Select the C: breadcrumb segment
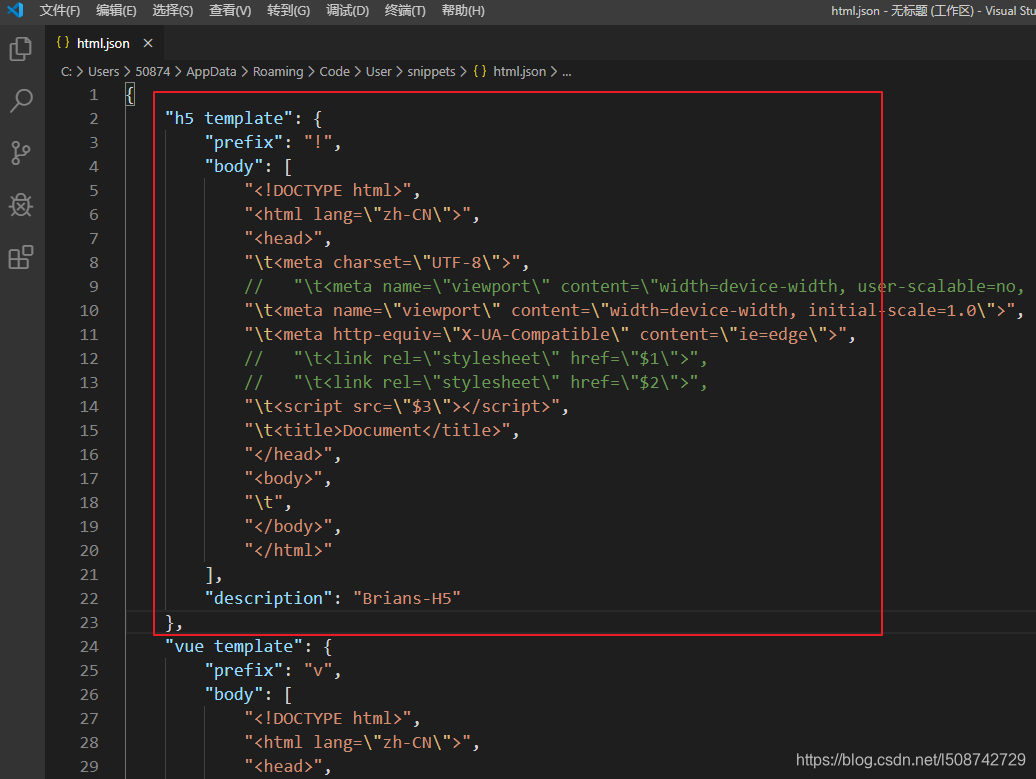This screenshot has width=1036, height=779. (x=66, y=71)
